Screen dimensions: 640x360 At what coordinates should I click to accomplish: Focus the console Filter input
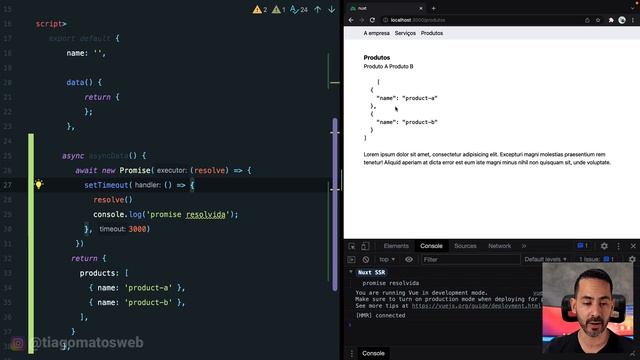click(471, 260)
